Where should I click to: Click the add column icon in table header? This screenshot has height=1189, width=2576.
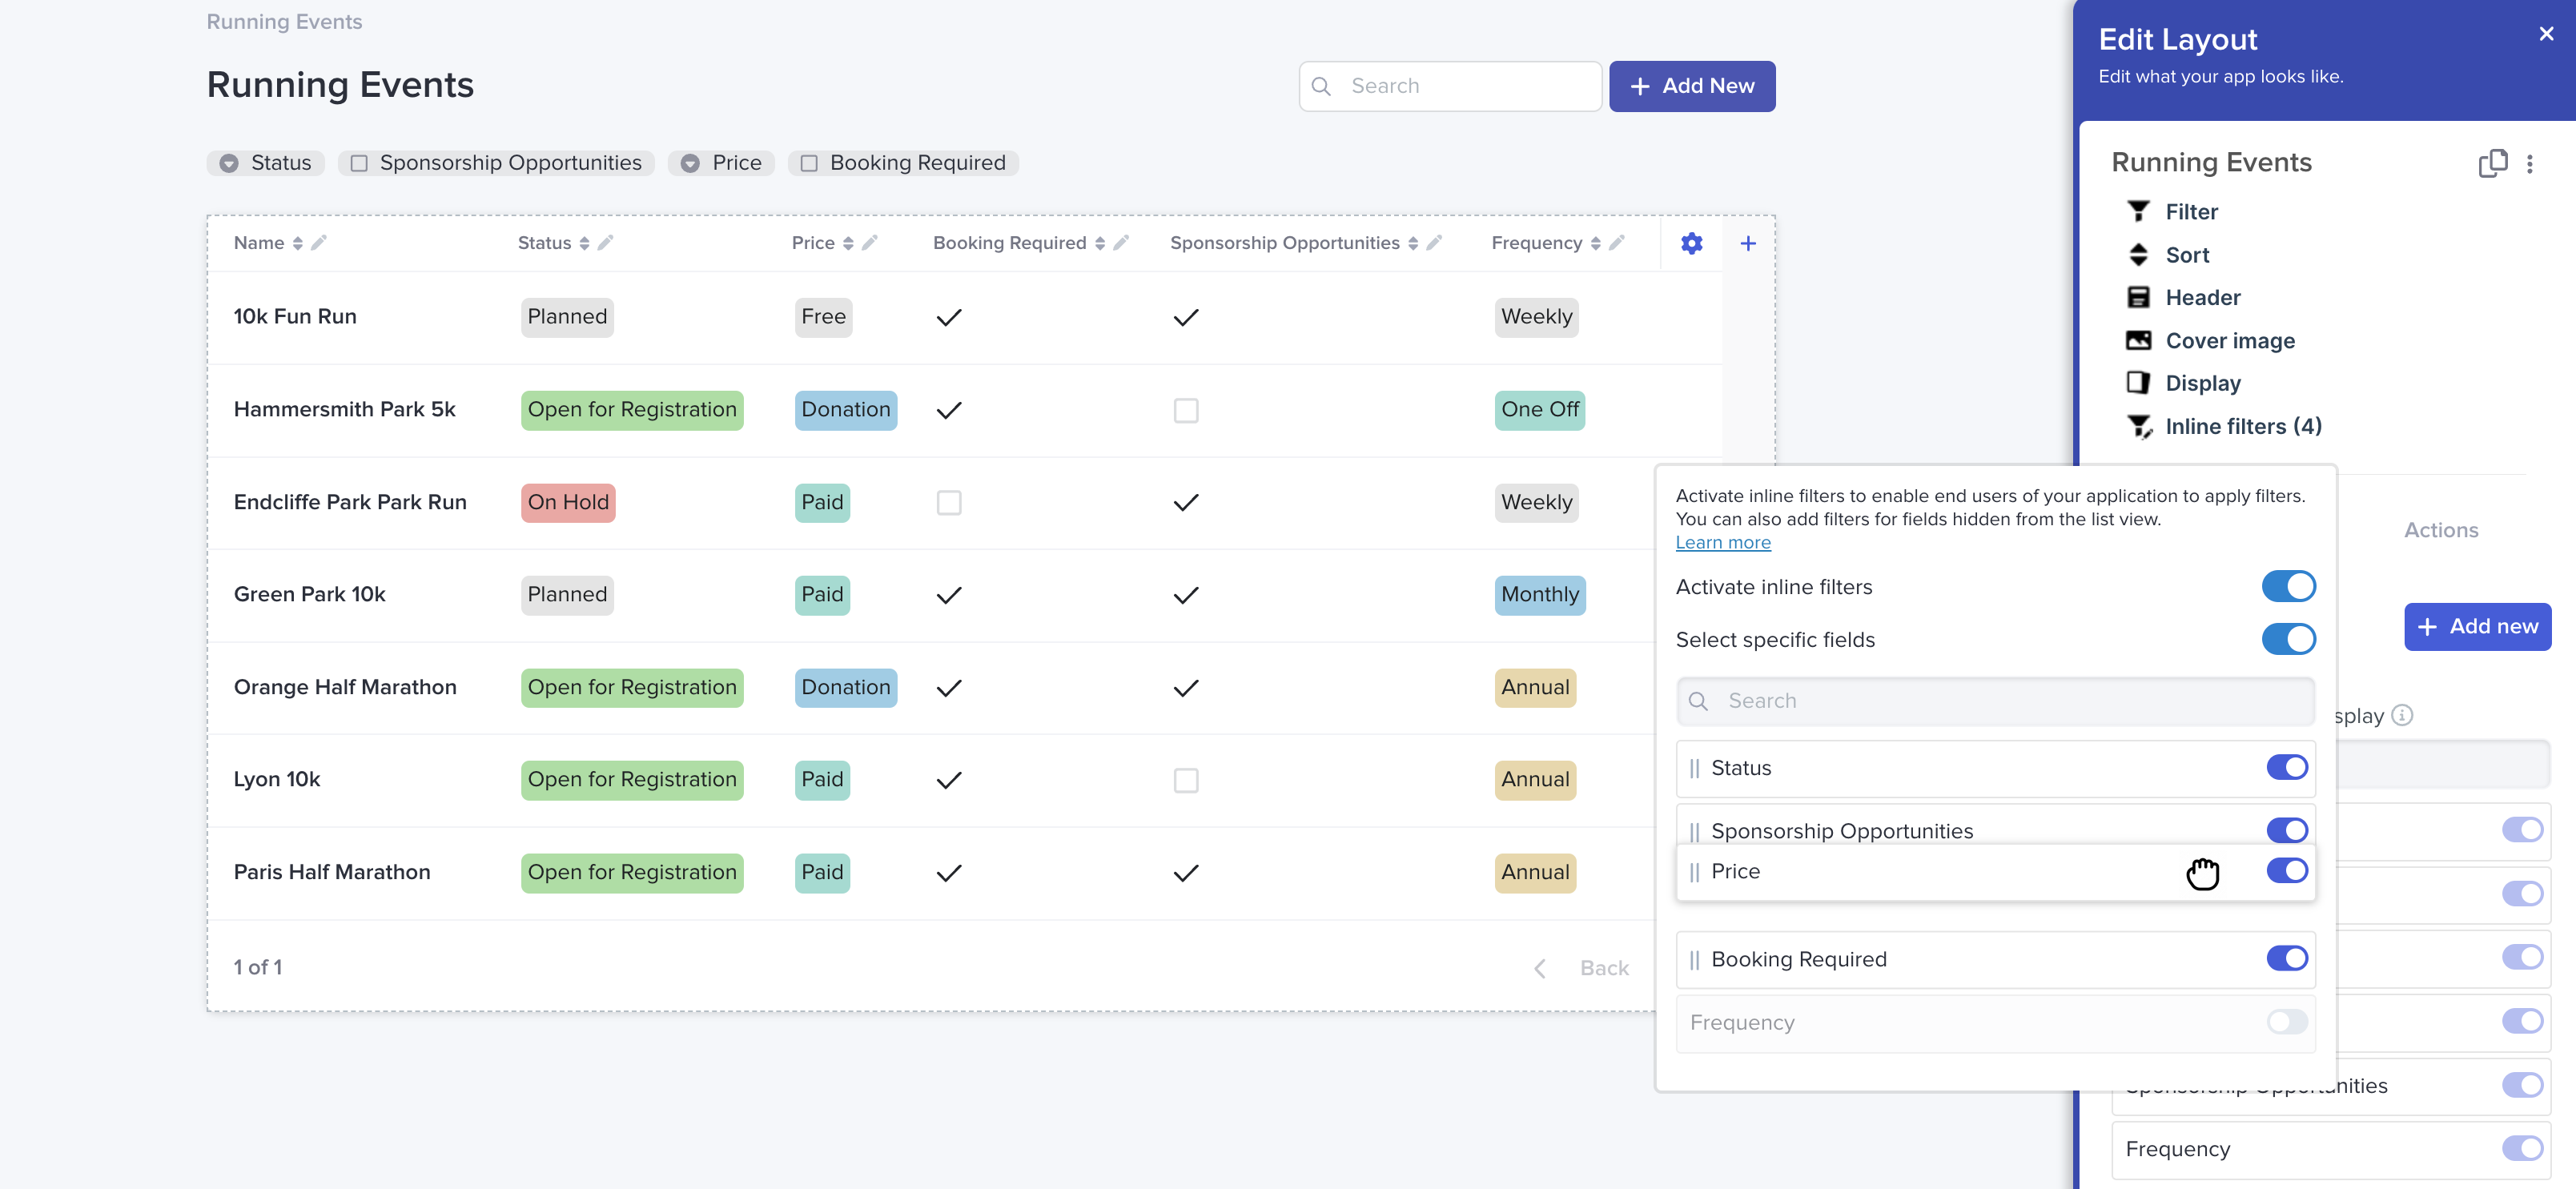[1748, 243]
